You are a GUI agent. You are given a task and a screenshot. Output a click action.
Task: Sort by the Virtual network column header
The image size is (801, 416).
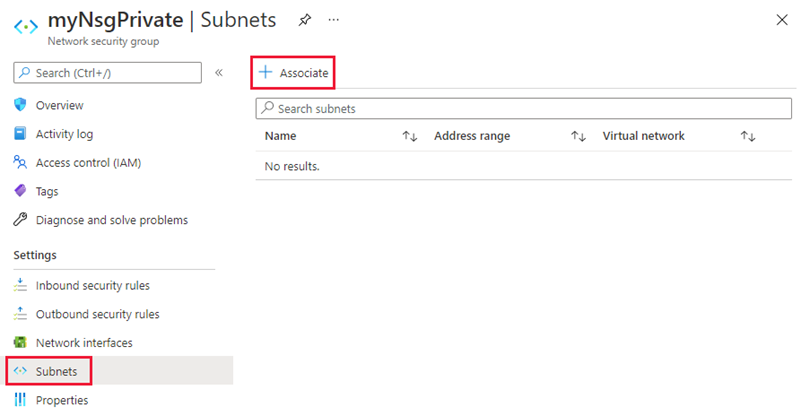click(643, 136)
